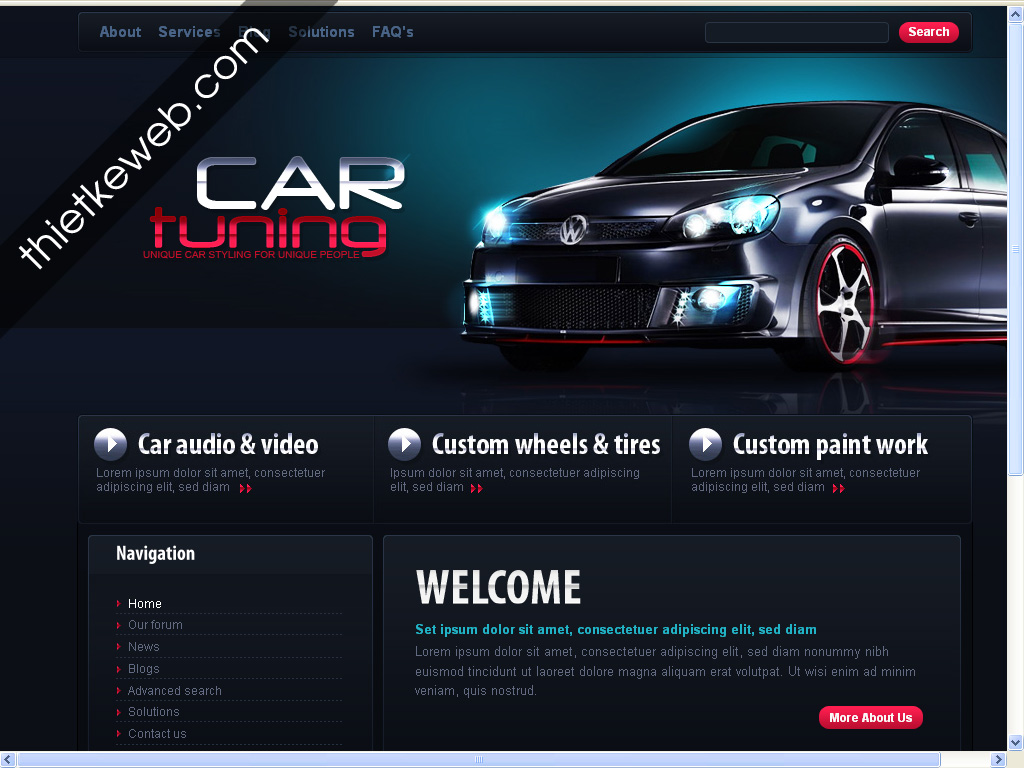Click red double arrow under Car audio & video
Image resolution: width=1024 pixels, height=768 pixels.
246,488
